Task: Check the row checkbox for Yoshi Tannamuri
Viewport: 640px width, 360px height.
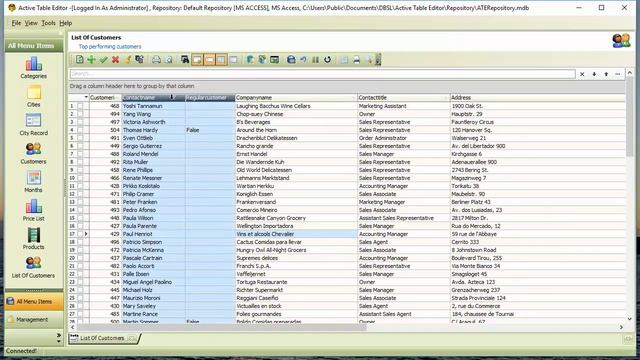Action: click(80, 106)
